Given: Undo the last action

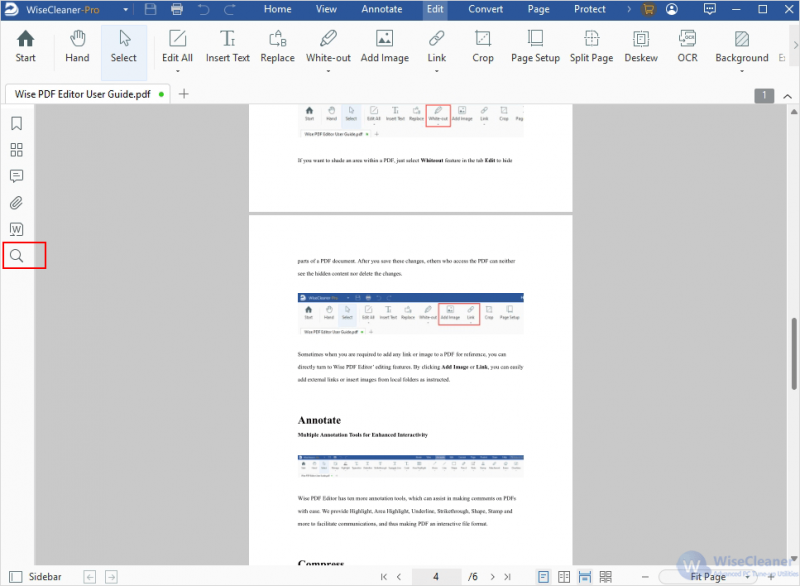Looking at the screenshot, I should click(204, 9).
